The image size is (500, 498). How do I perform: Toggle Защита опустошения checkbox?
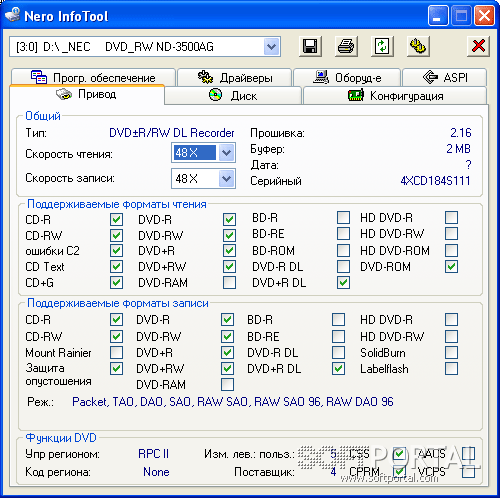[116, 369]
